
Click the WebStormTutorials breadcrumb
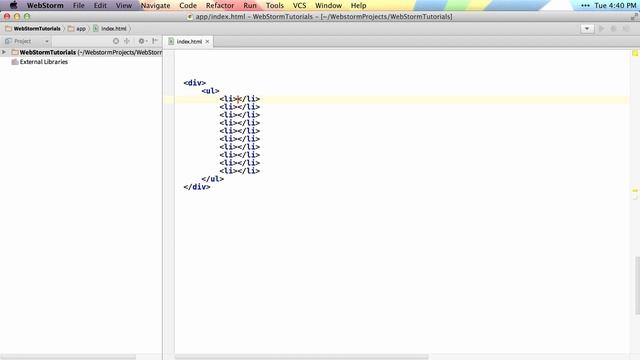pos(33,29)
